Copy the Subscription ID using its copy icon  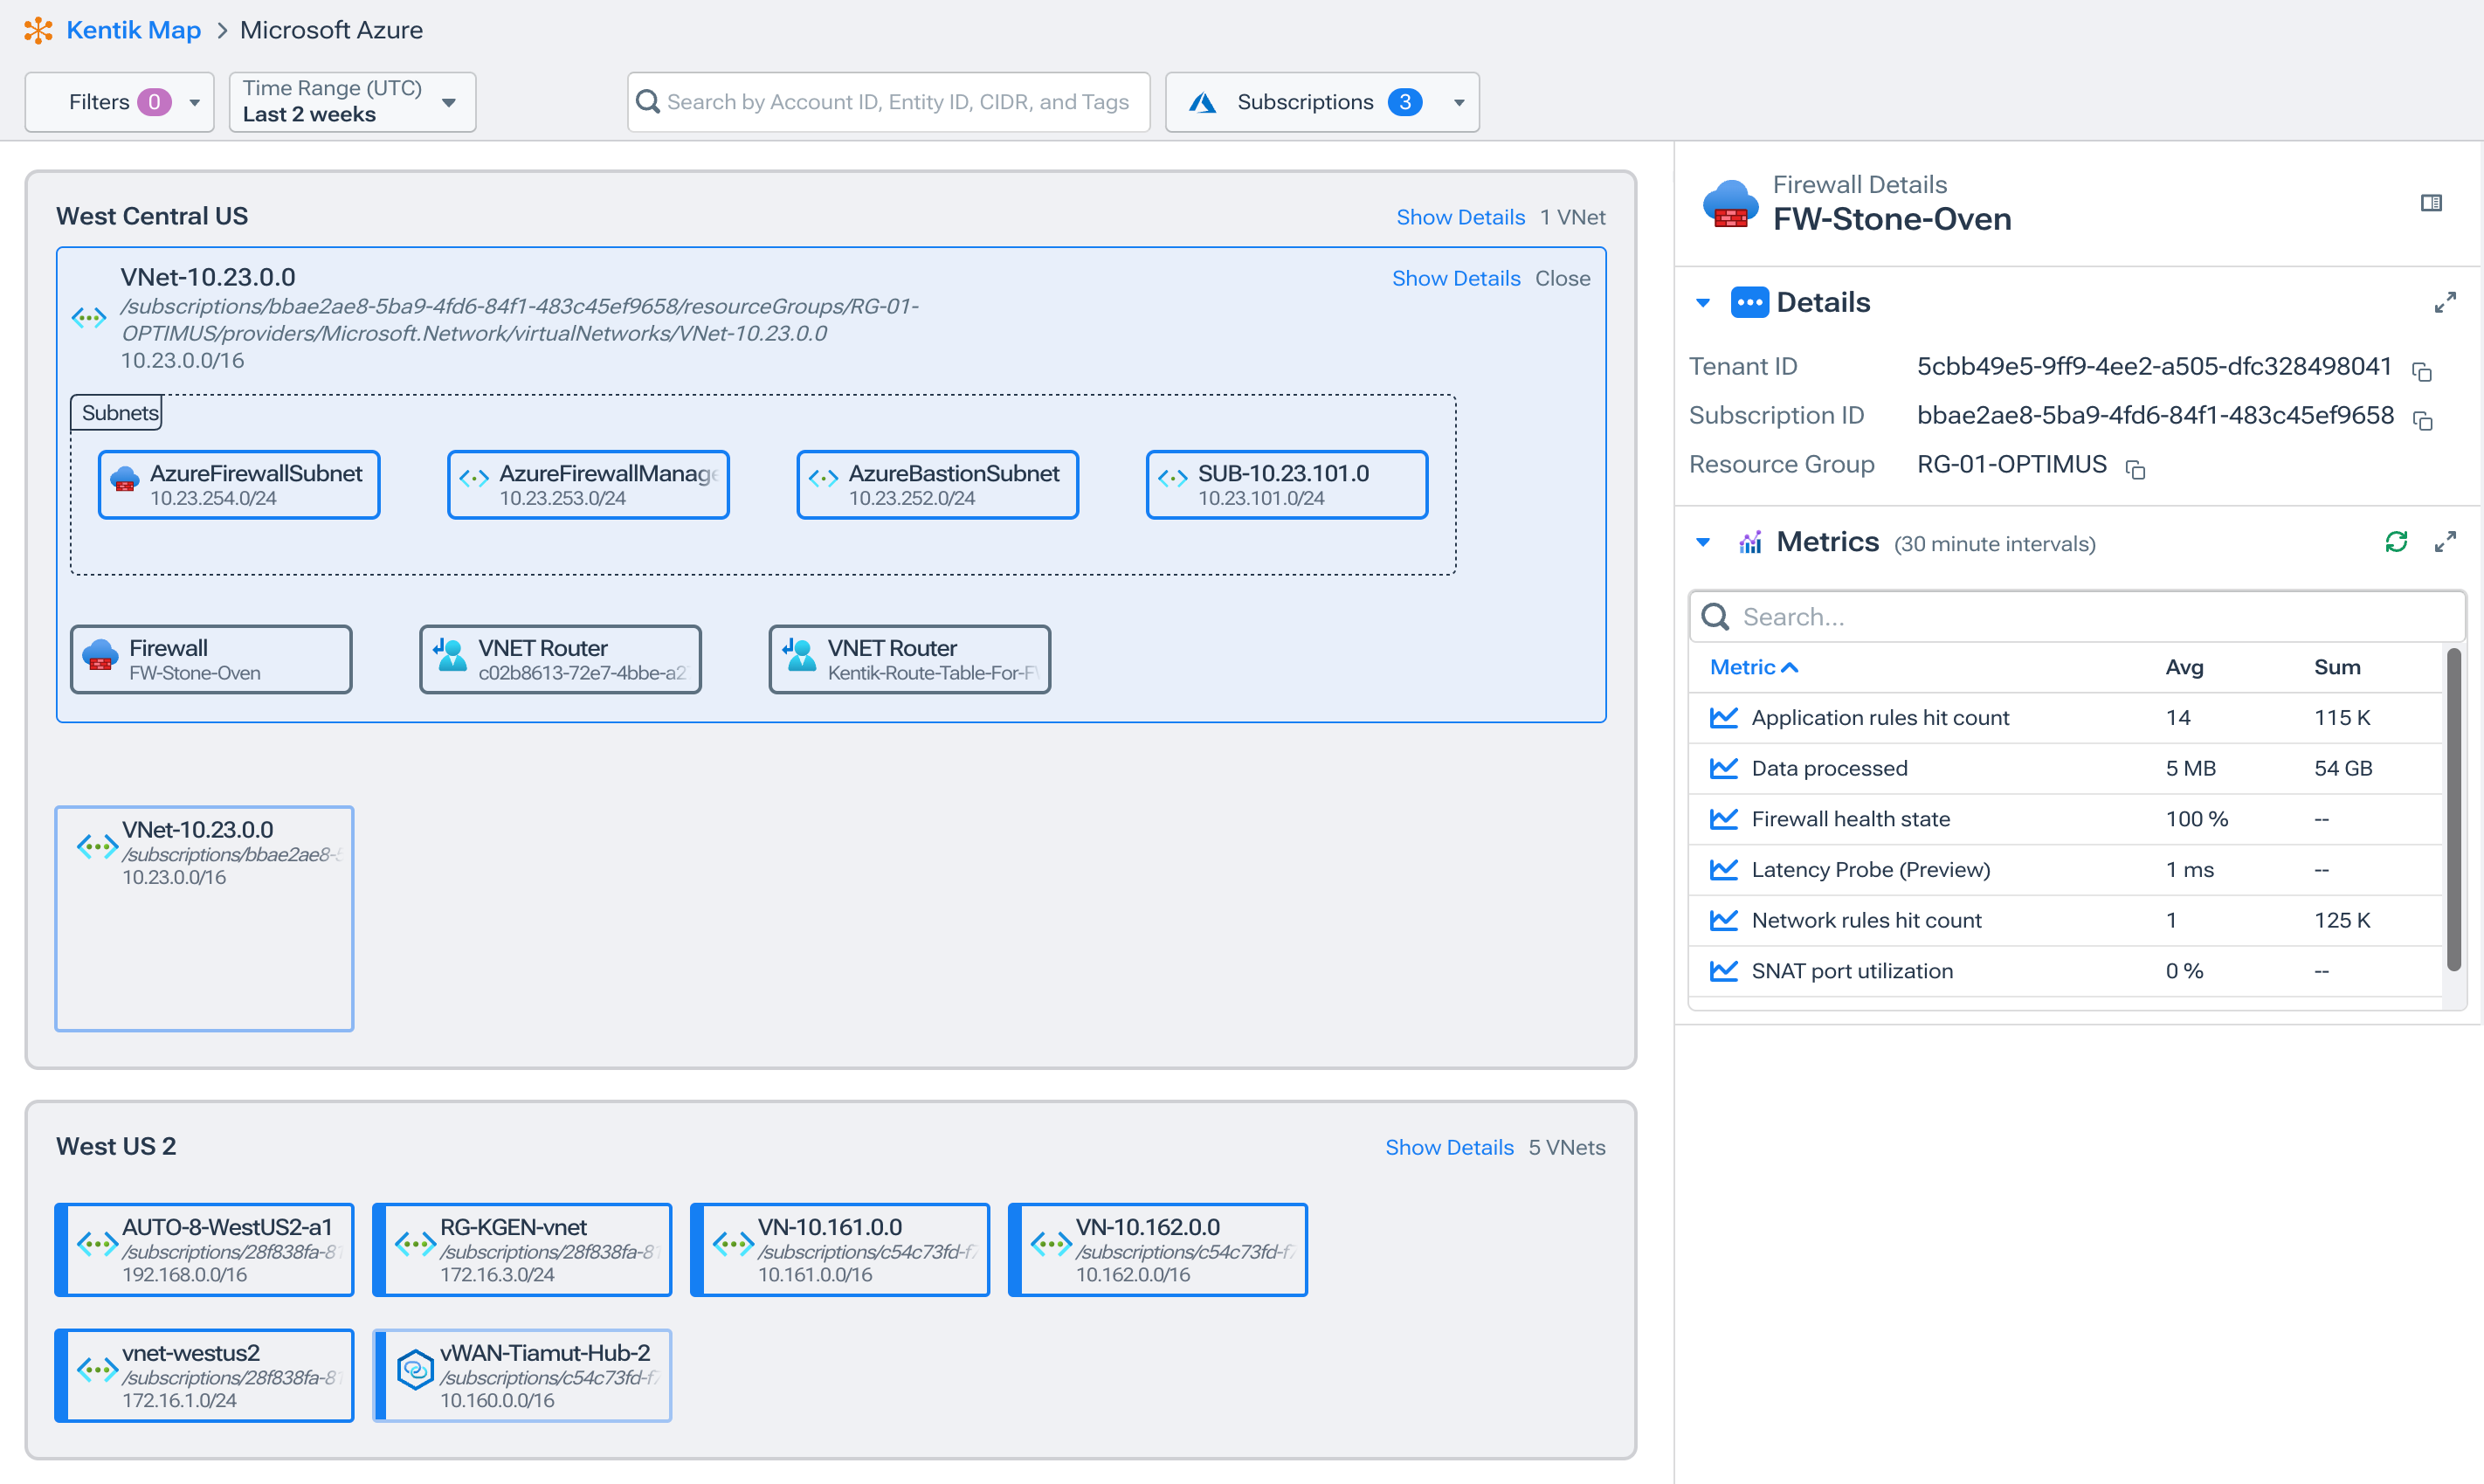(x=2424, y=420)
